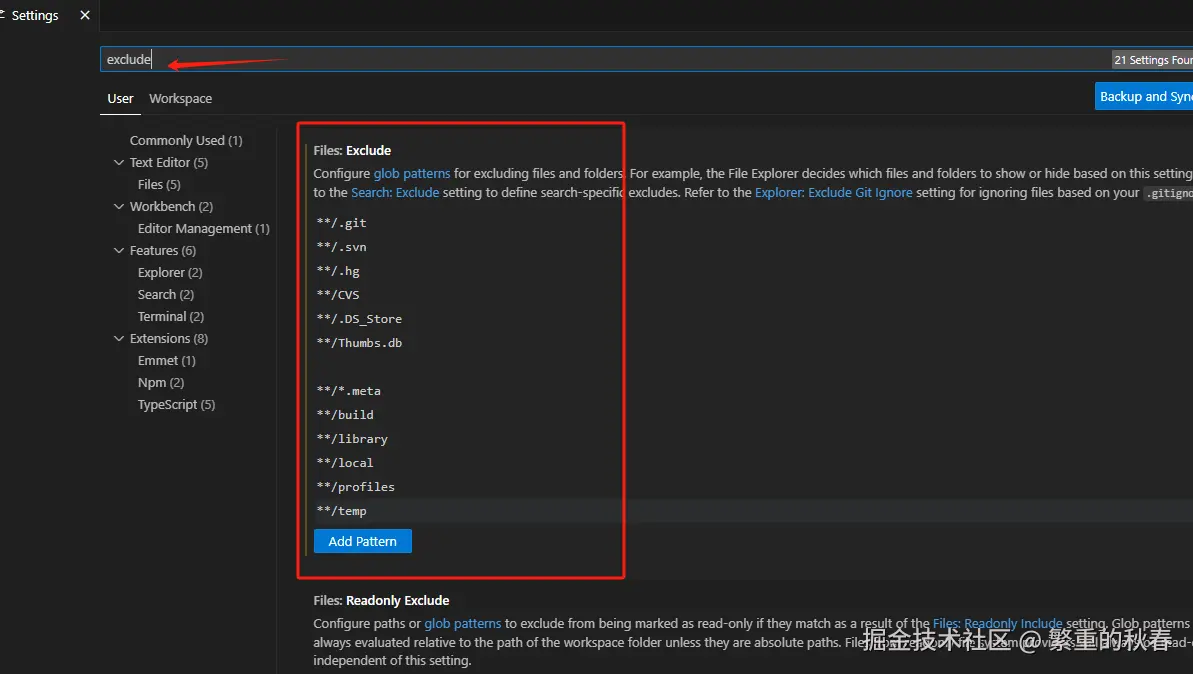Open Search (2) settings category

click(x=165, y=295)
